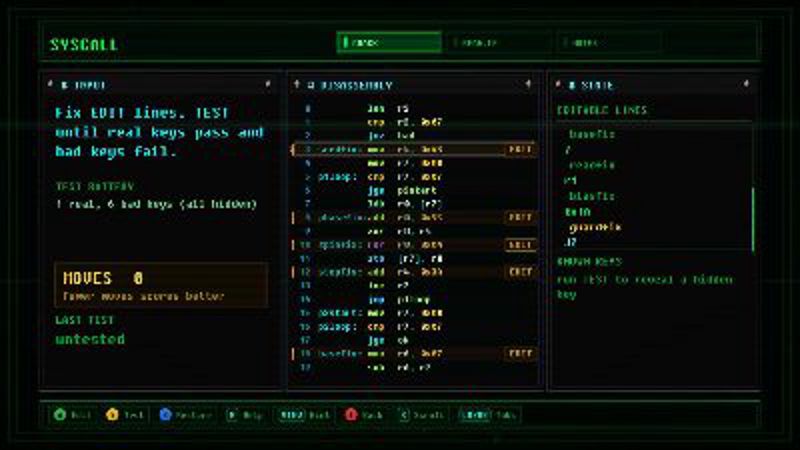Click the yellow pentagon Test icon
The height and width of the screenshot is (450, 800).
tap(112, 414)
